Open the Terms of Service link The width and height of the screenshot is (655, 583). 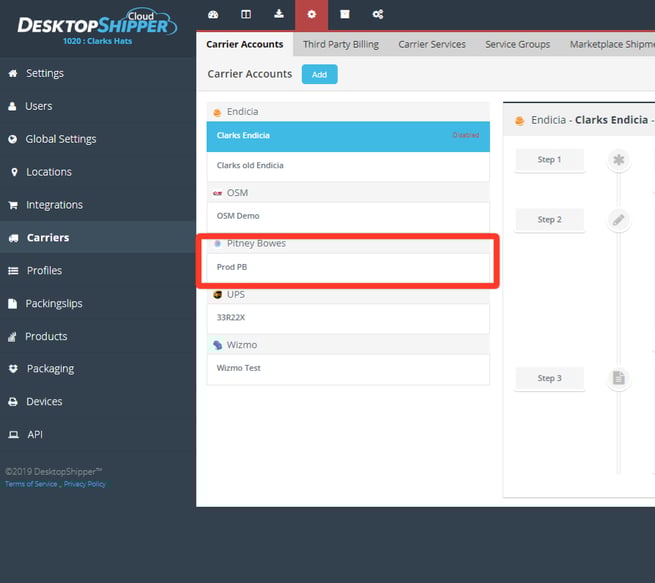click(x=31, y=484)
